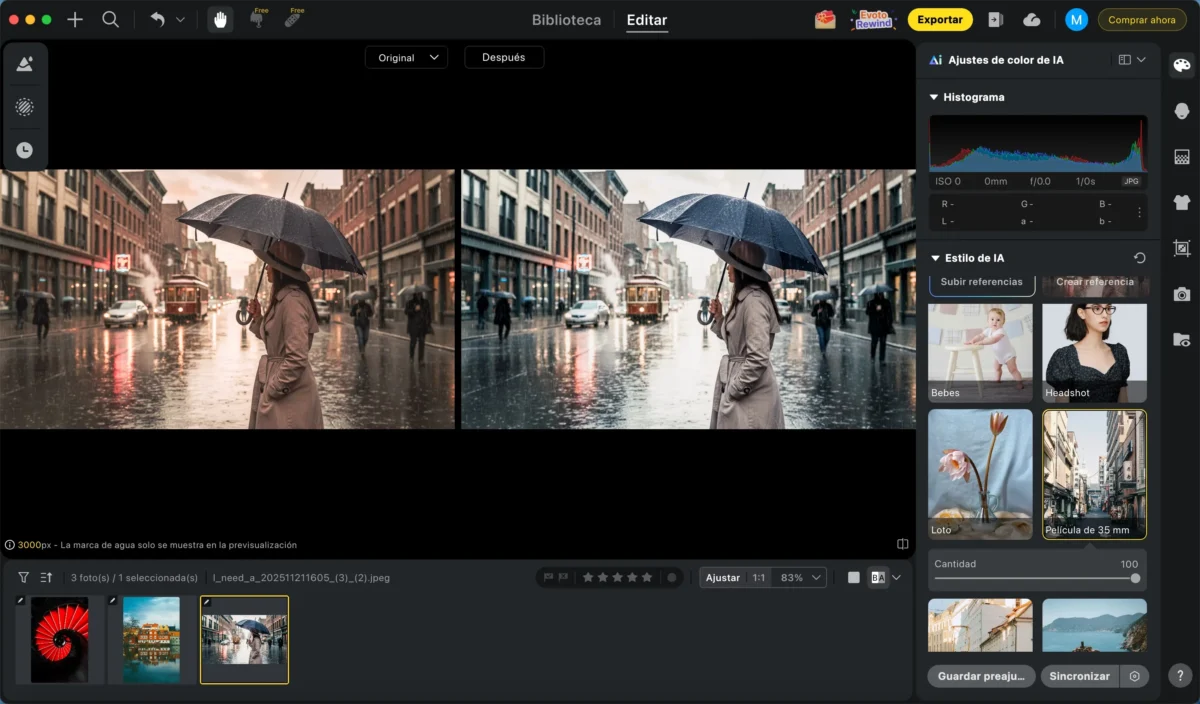This screenshot has height=704, width=1200.
Task: Toggle the before/after B|A compare view
Action: pos(878,577)
